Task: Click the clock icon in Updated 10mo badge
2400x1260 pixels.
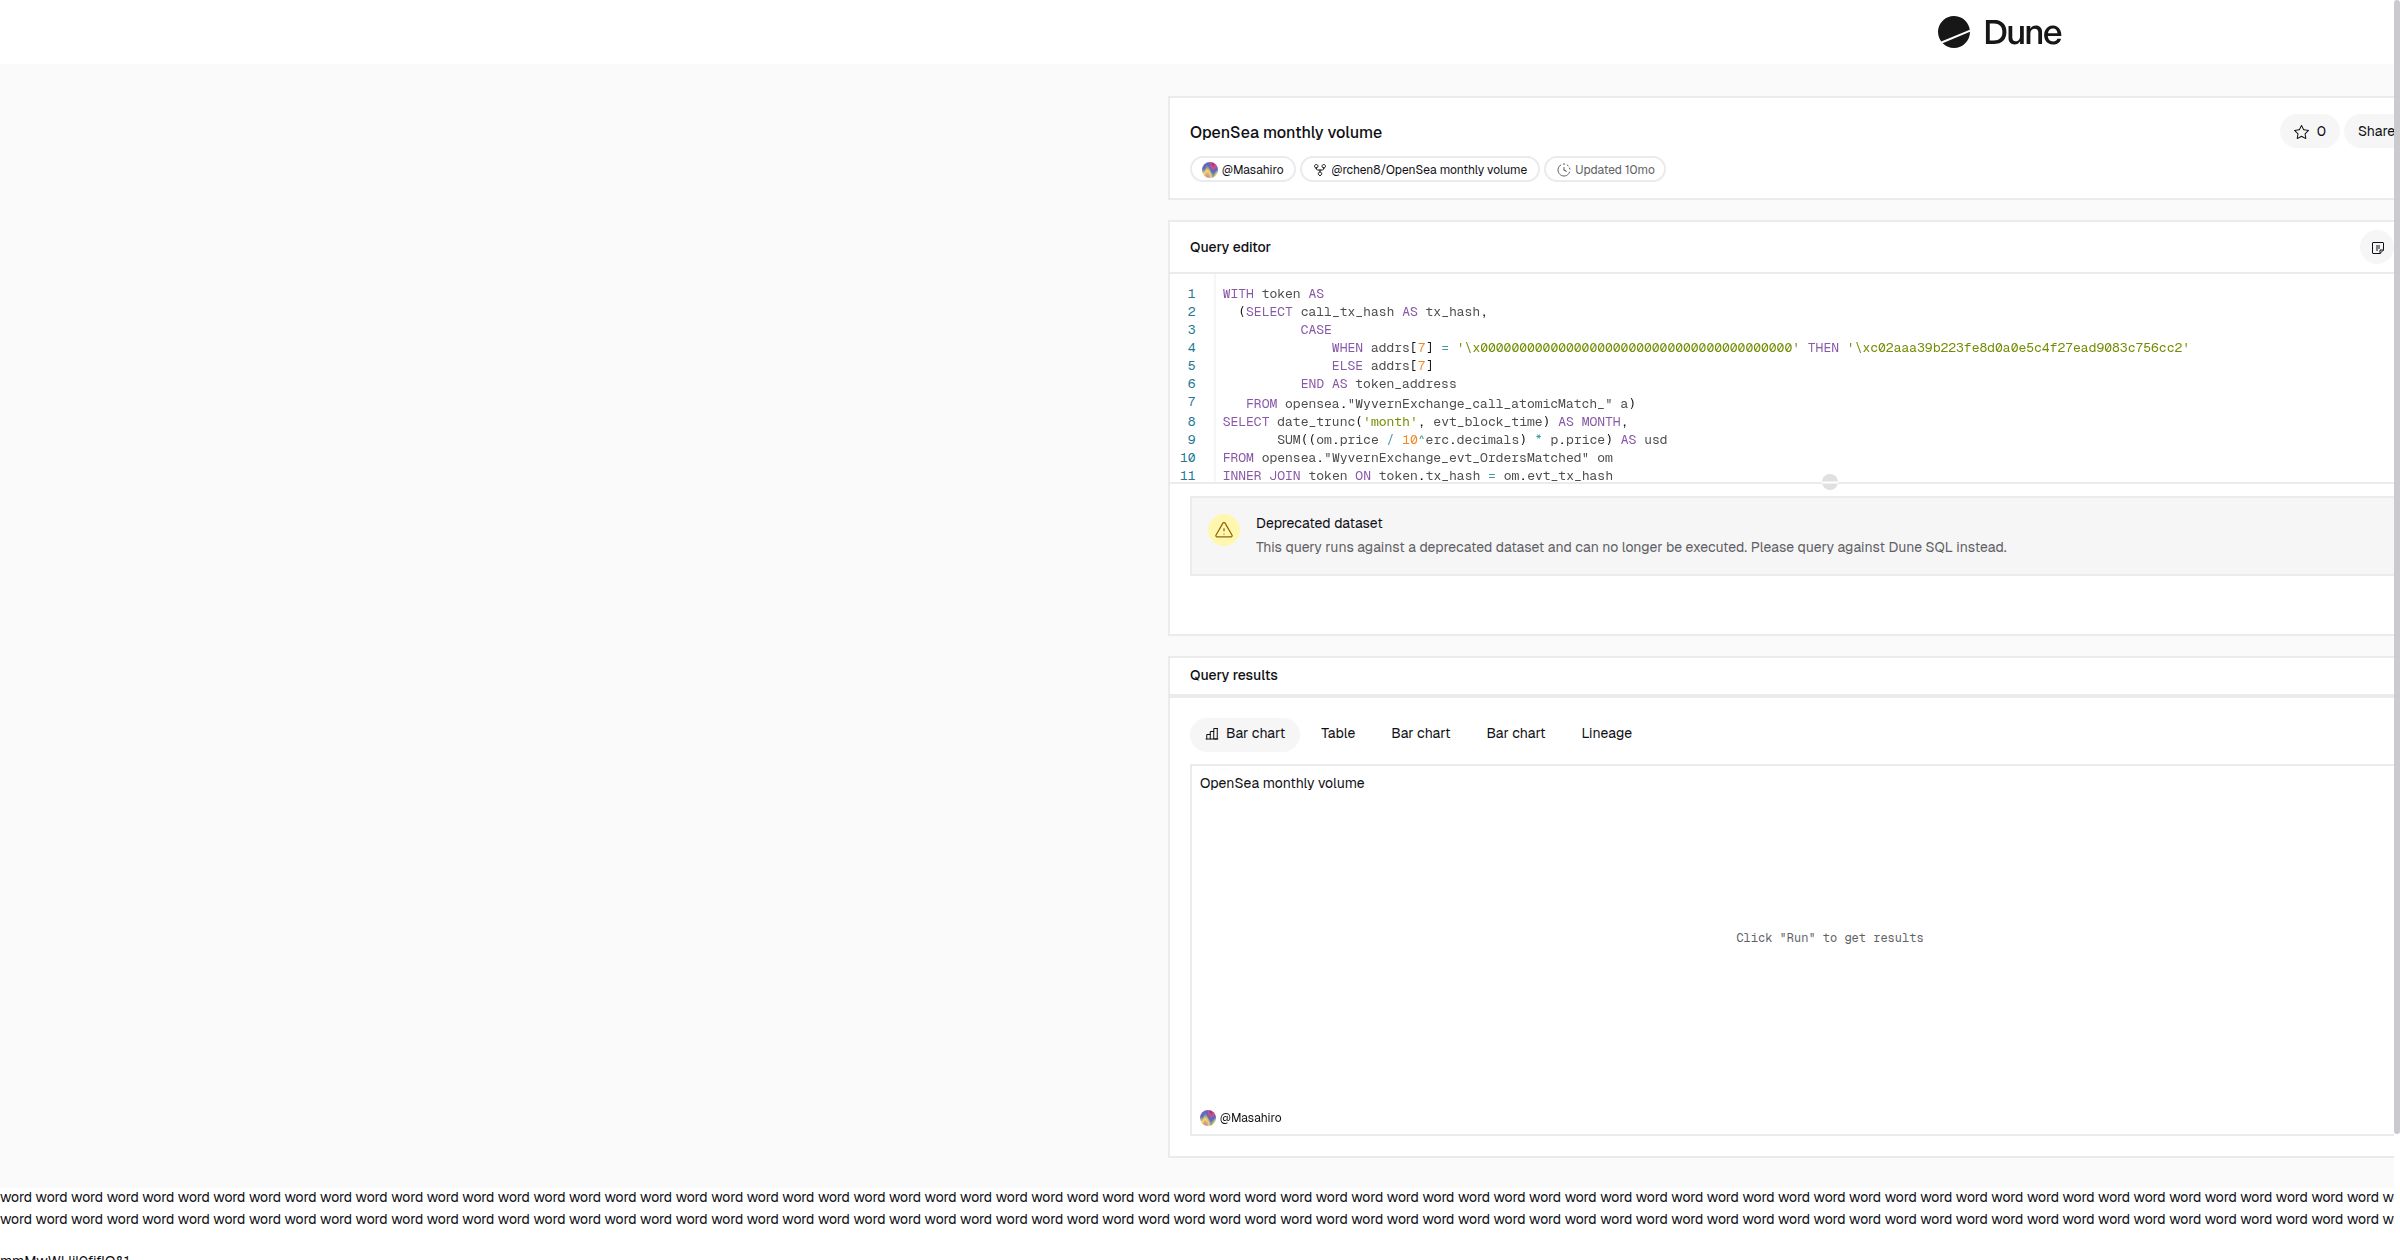Action: pos(1563,170)
